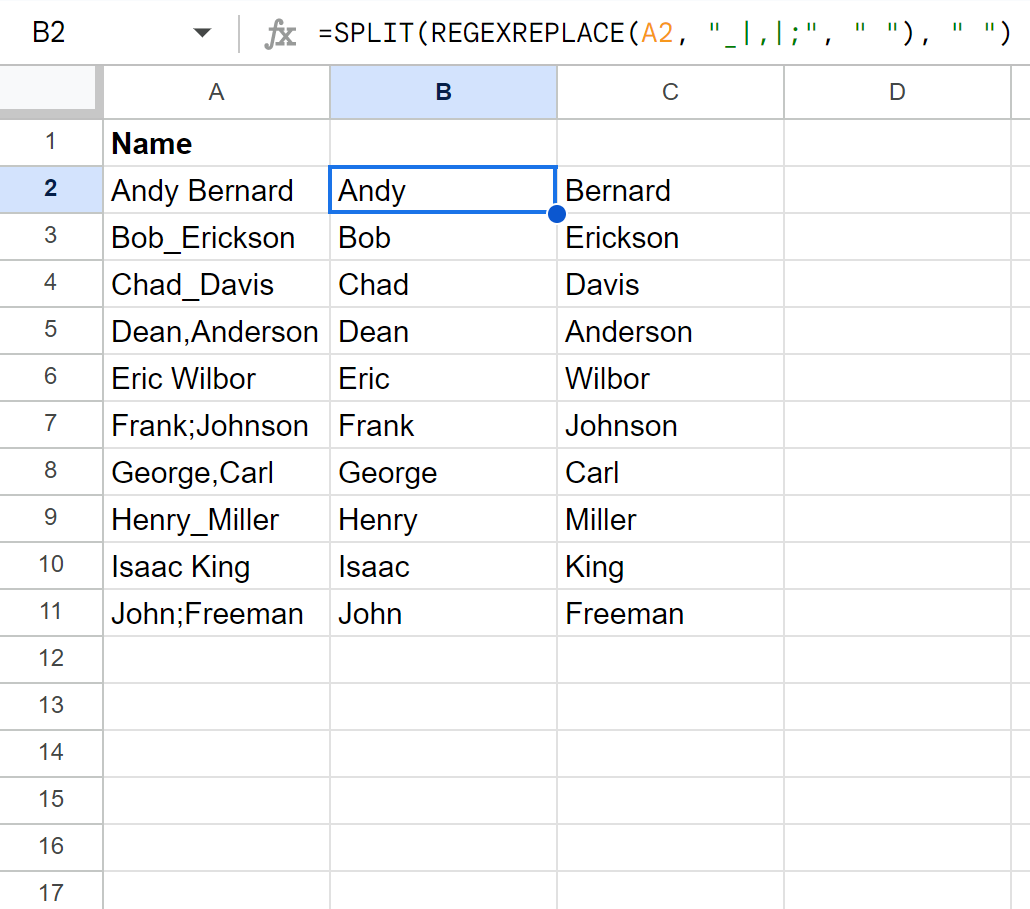
Task: Click the 'Name' header cell
Action: click(x=216, y=143)
